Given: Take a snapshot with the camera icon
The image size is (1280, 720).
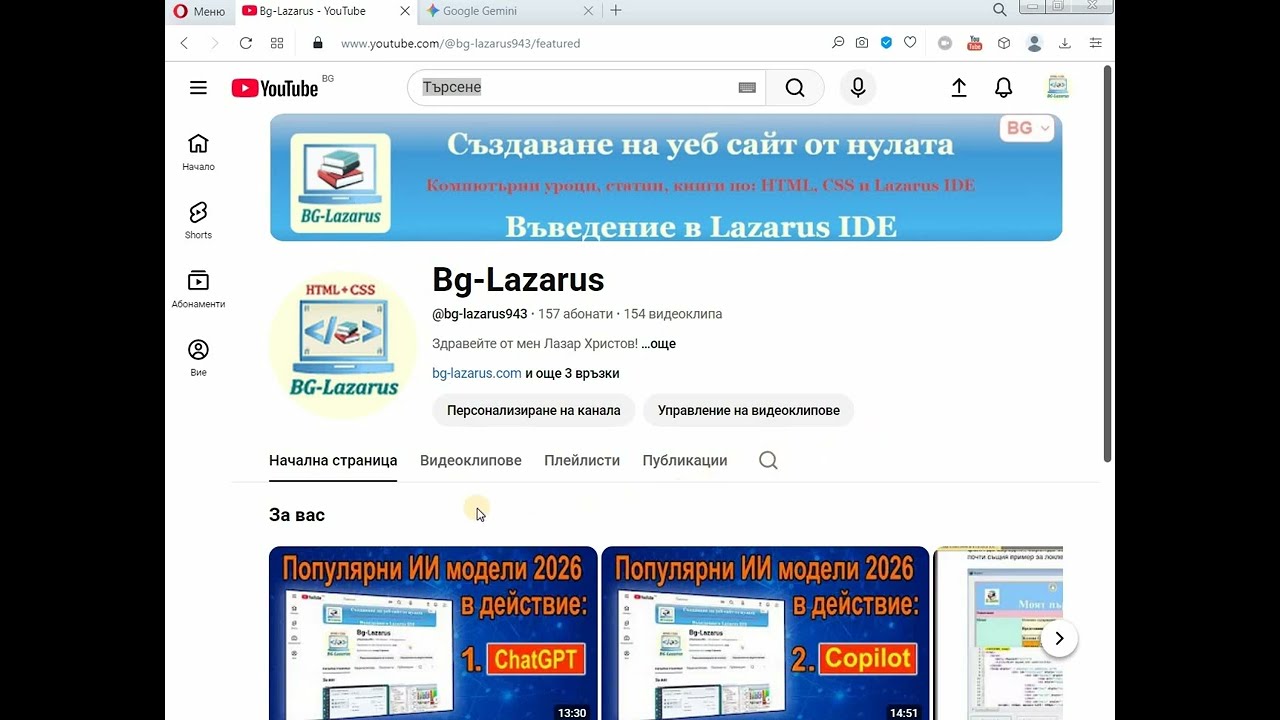Looking at the screenshot, I should [862, 43].
